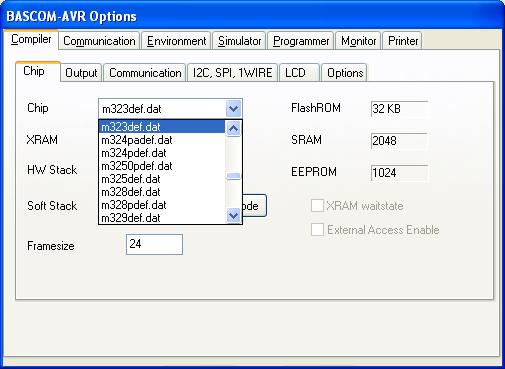Viewport: 505px width, 369px height.
Task: Click the chip list scroll-down arrow
Action: 233,216
